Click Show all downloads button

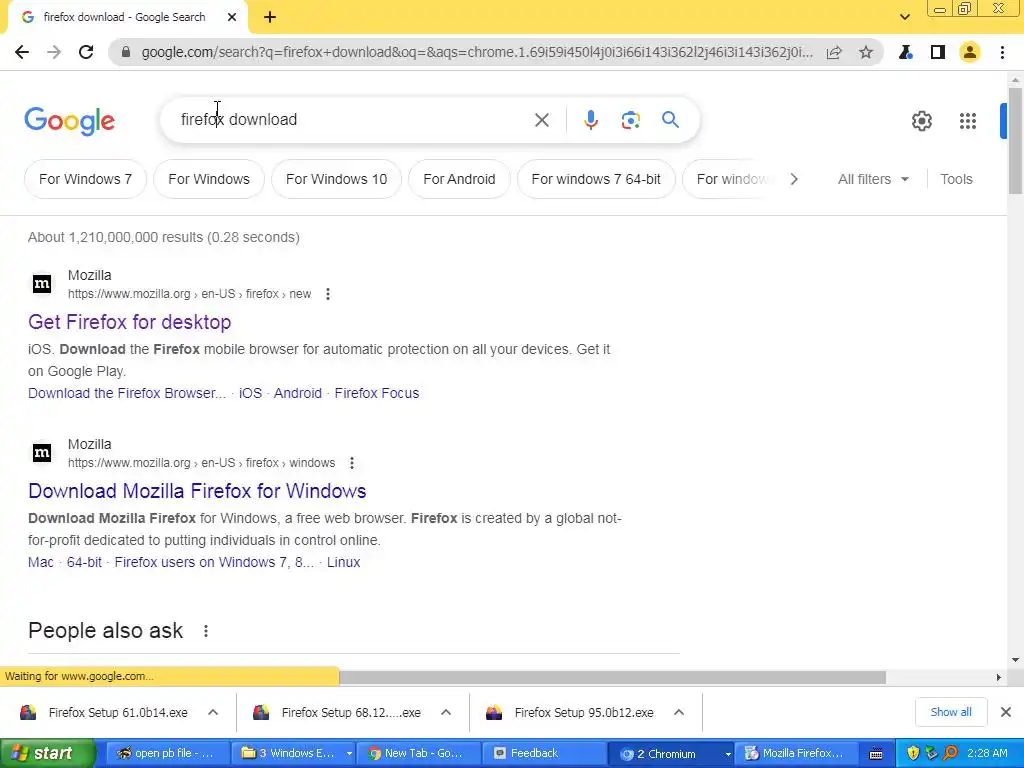click(x=951, y=712)
